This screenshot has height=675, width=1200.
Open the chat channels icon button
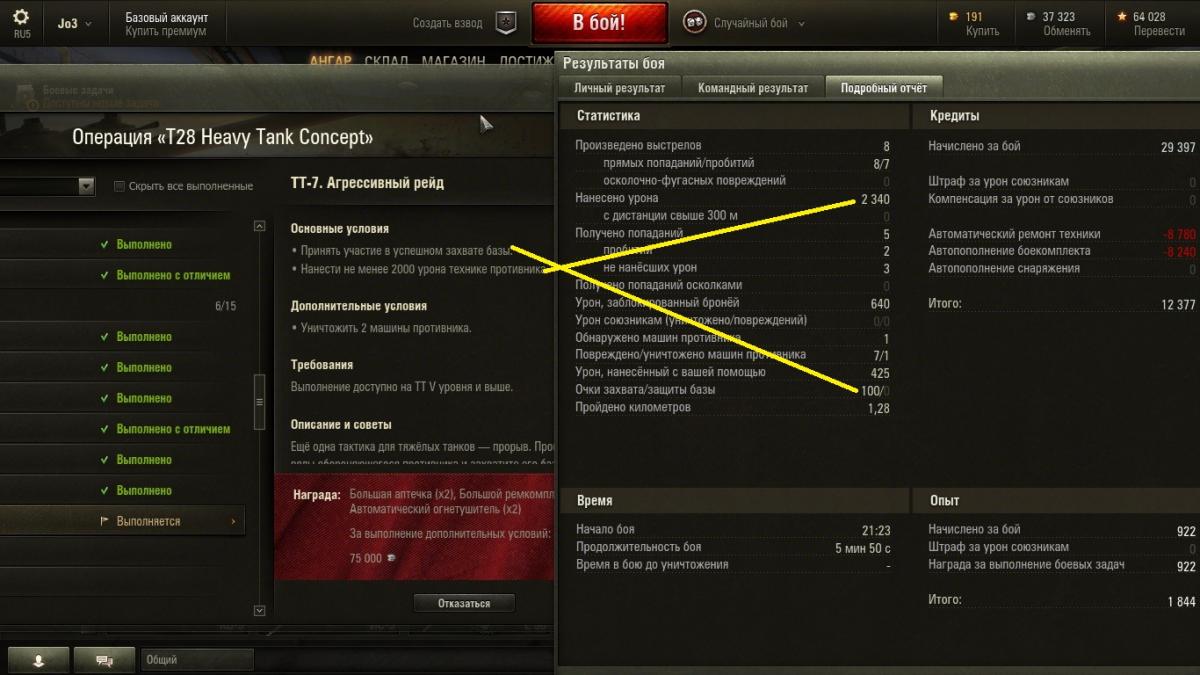pos(104,660)
